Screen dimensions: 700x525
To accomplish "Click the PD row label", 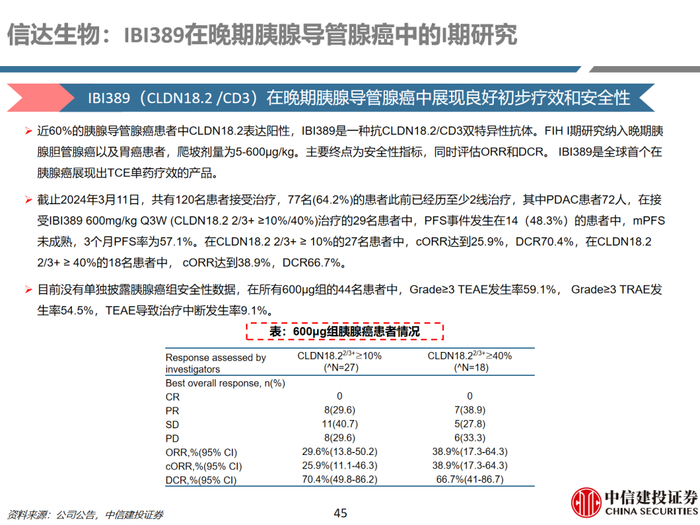I will click(x=172, y=438).
